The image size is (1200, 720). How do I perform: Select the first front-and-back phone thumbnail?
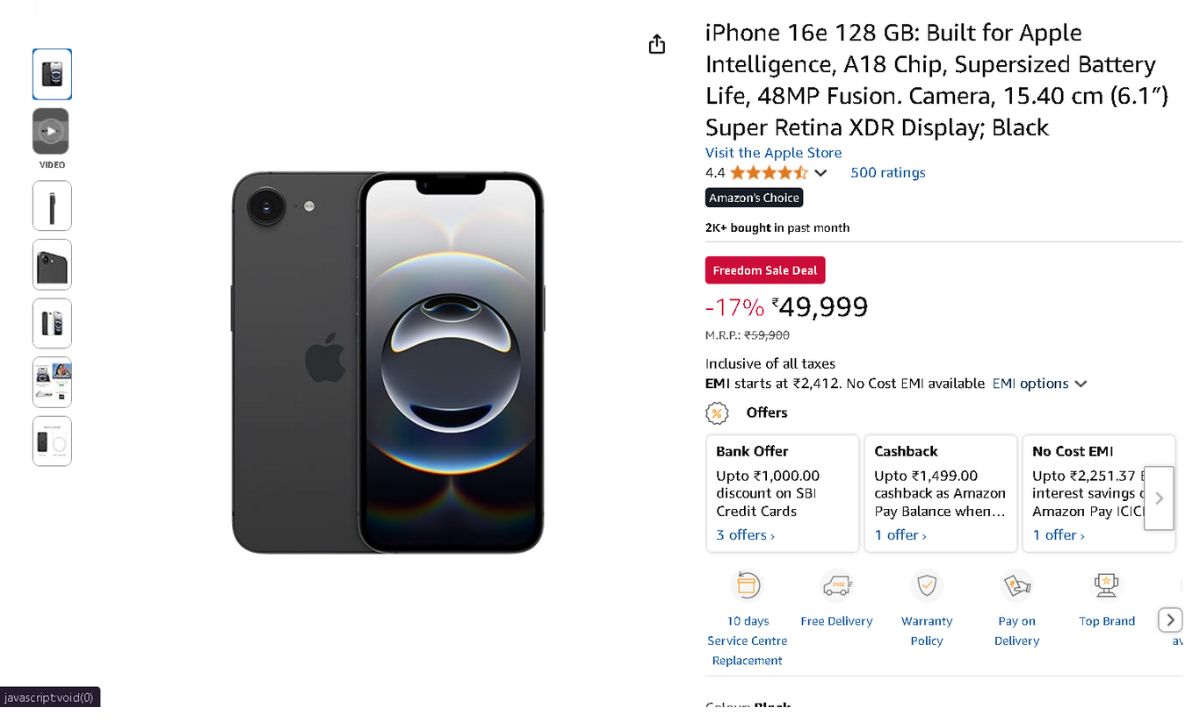pyautogui.click(x=52, y=74)
